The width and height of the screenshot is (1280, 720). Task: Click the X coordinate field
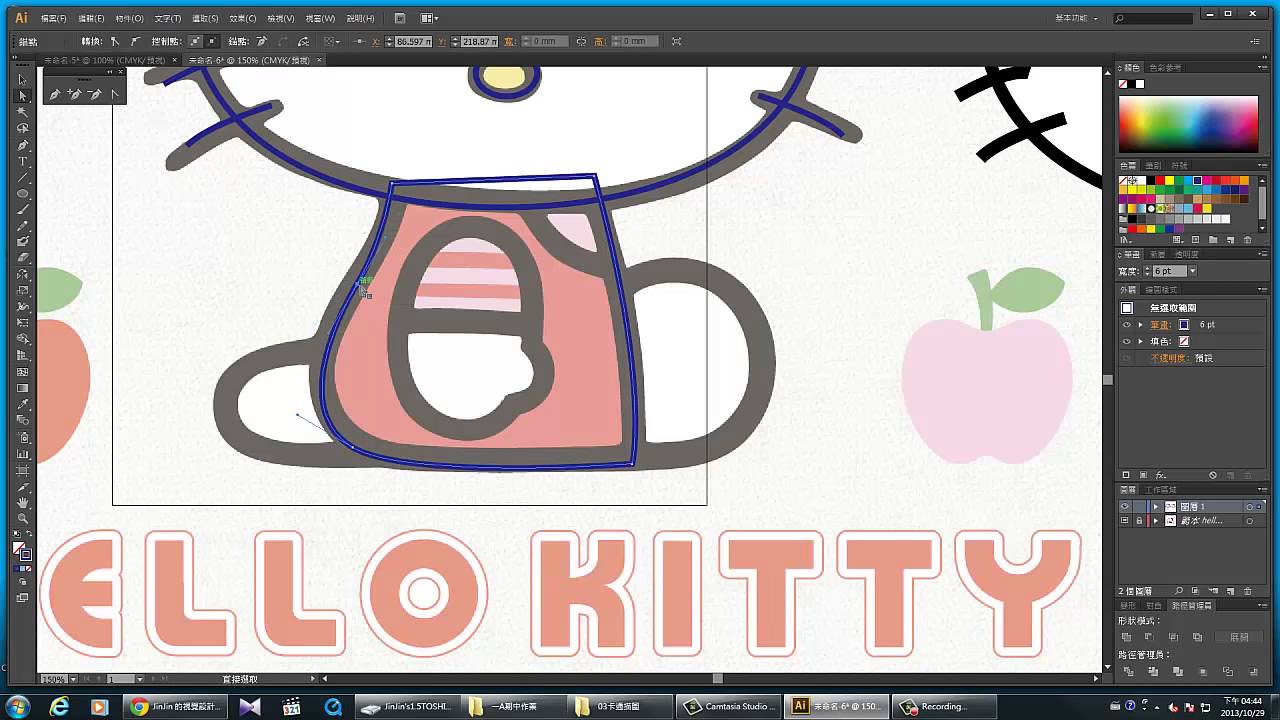[x=413, y=41]
